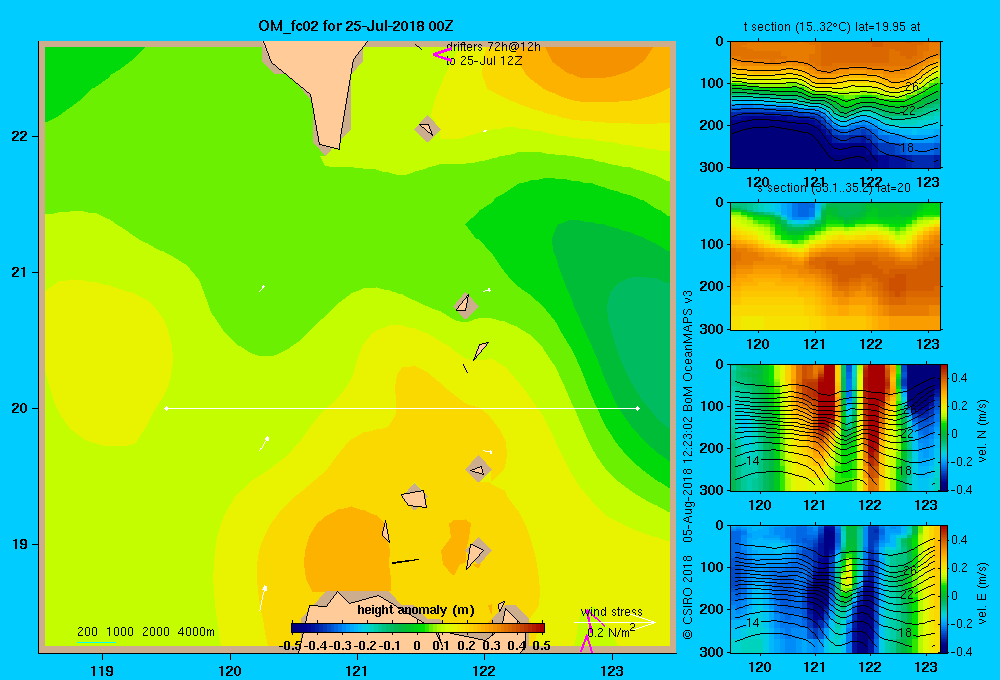
Task: Click the 14 isotherm label in the vel. N panel
Action: point(753,461)
